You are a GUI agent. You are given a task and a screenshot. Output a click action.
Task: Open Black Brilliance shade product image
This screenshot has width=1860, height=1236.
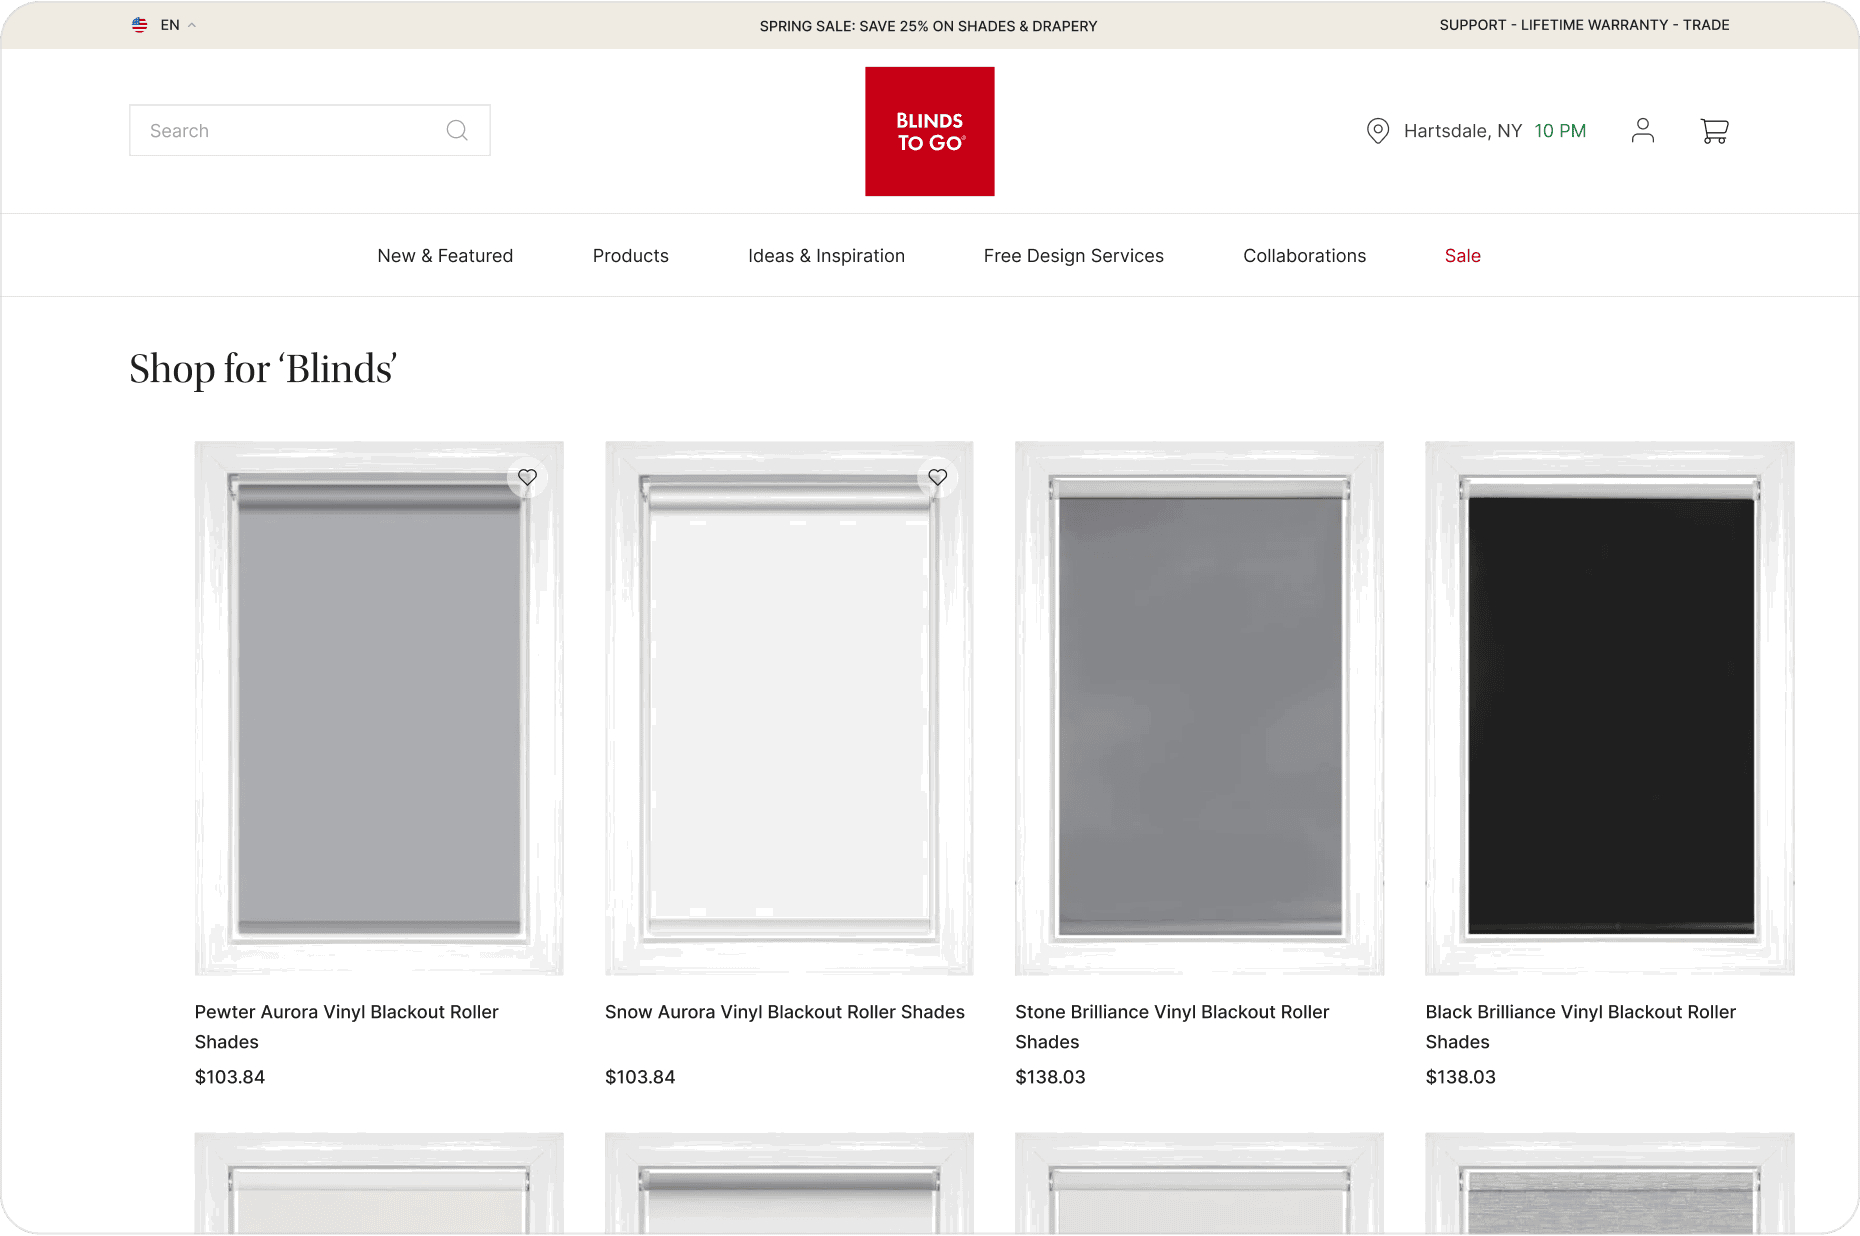(1609, 708)
